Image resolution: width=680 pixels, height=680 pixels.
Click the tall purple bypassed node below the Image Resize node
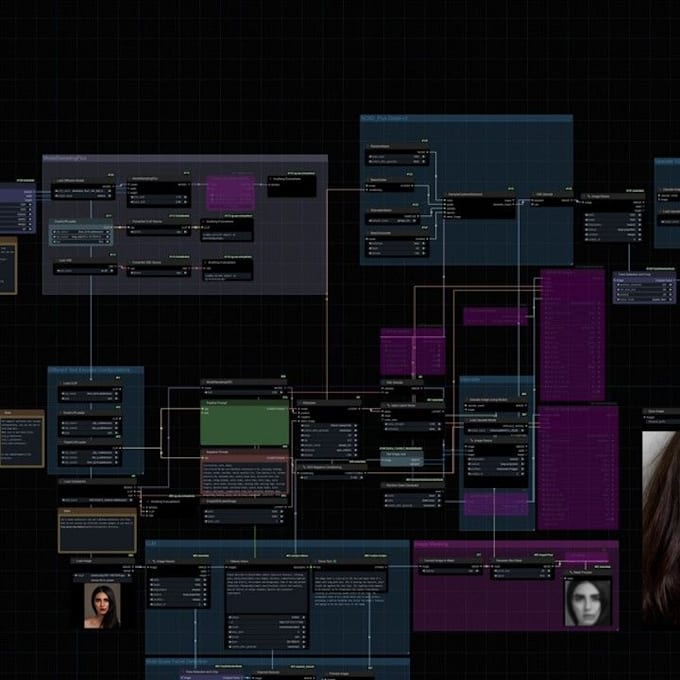point(572,333)
